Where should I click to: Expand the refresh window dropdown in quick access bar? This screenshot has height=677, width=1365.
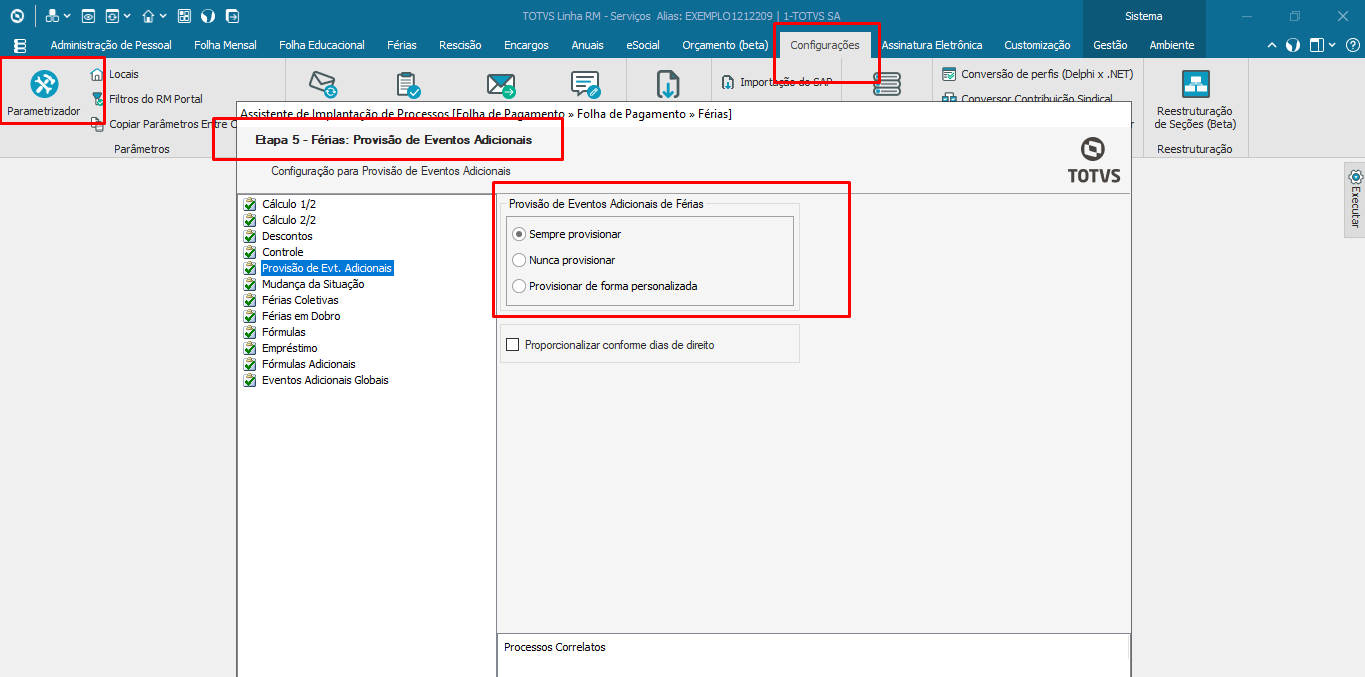point(128,16)
